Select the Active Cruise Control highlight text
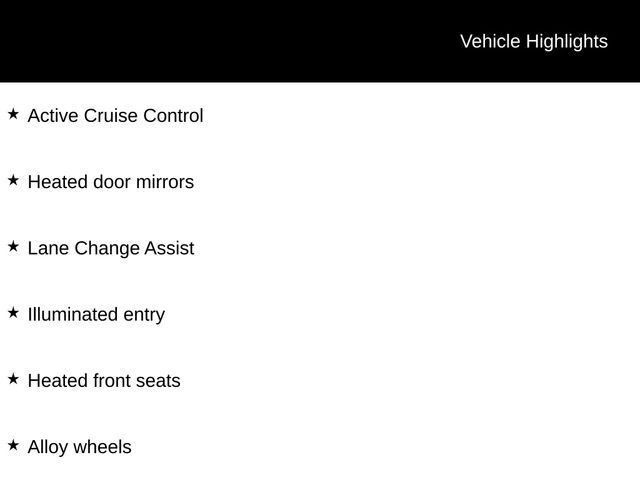 click(115, 116)
